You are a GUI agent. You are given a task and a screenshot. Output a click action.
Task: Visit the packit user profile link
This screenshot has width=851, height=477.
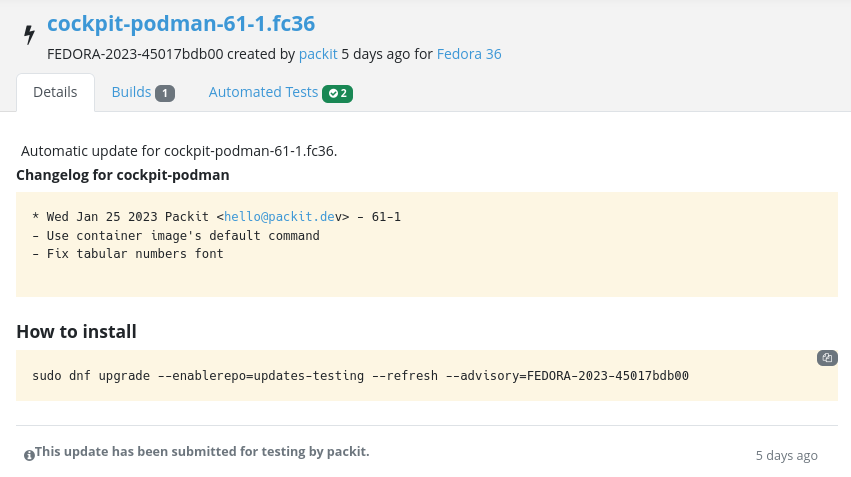pyautogui.click(x=318, y=54)
